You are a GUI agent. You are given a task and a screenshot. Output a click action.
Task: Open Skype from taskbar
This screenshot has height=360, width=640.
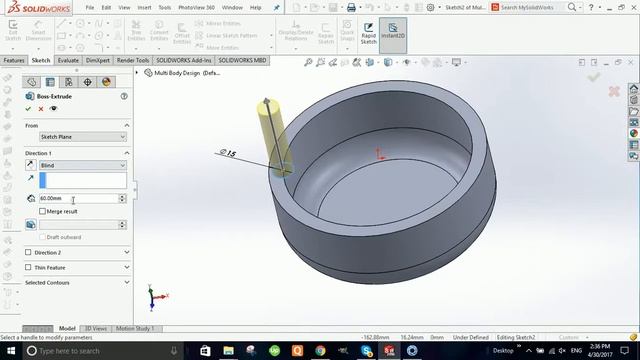367,351
